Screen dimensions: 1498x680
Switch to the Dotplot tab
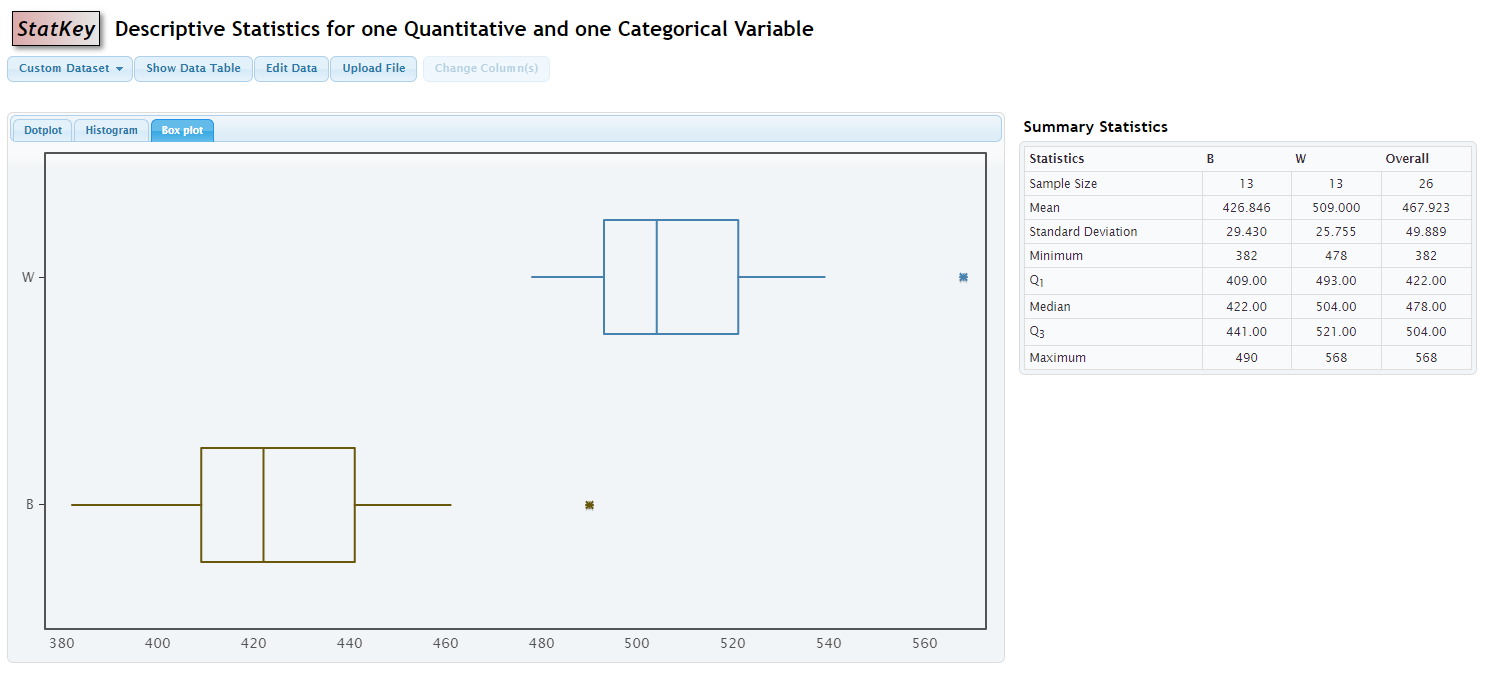point(42,129)
